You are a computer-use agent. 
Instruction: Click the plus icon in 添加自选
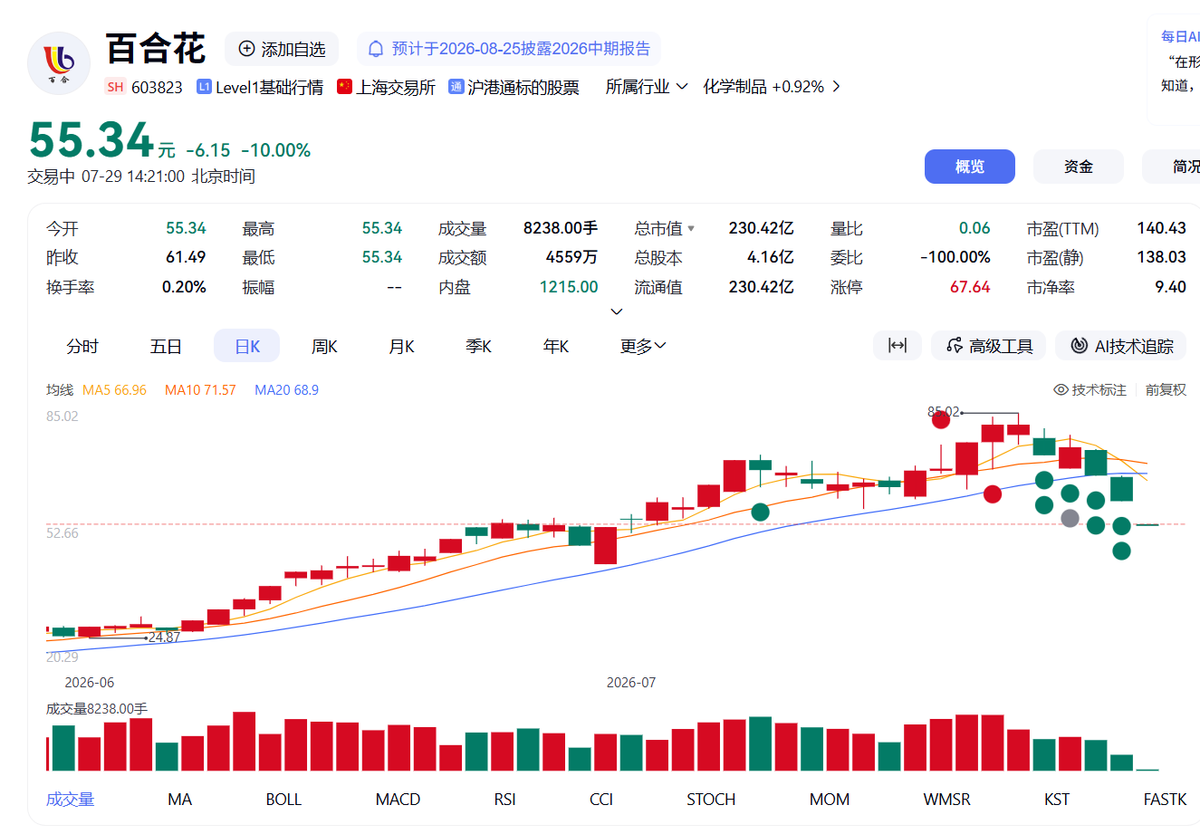click(246, 49)
